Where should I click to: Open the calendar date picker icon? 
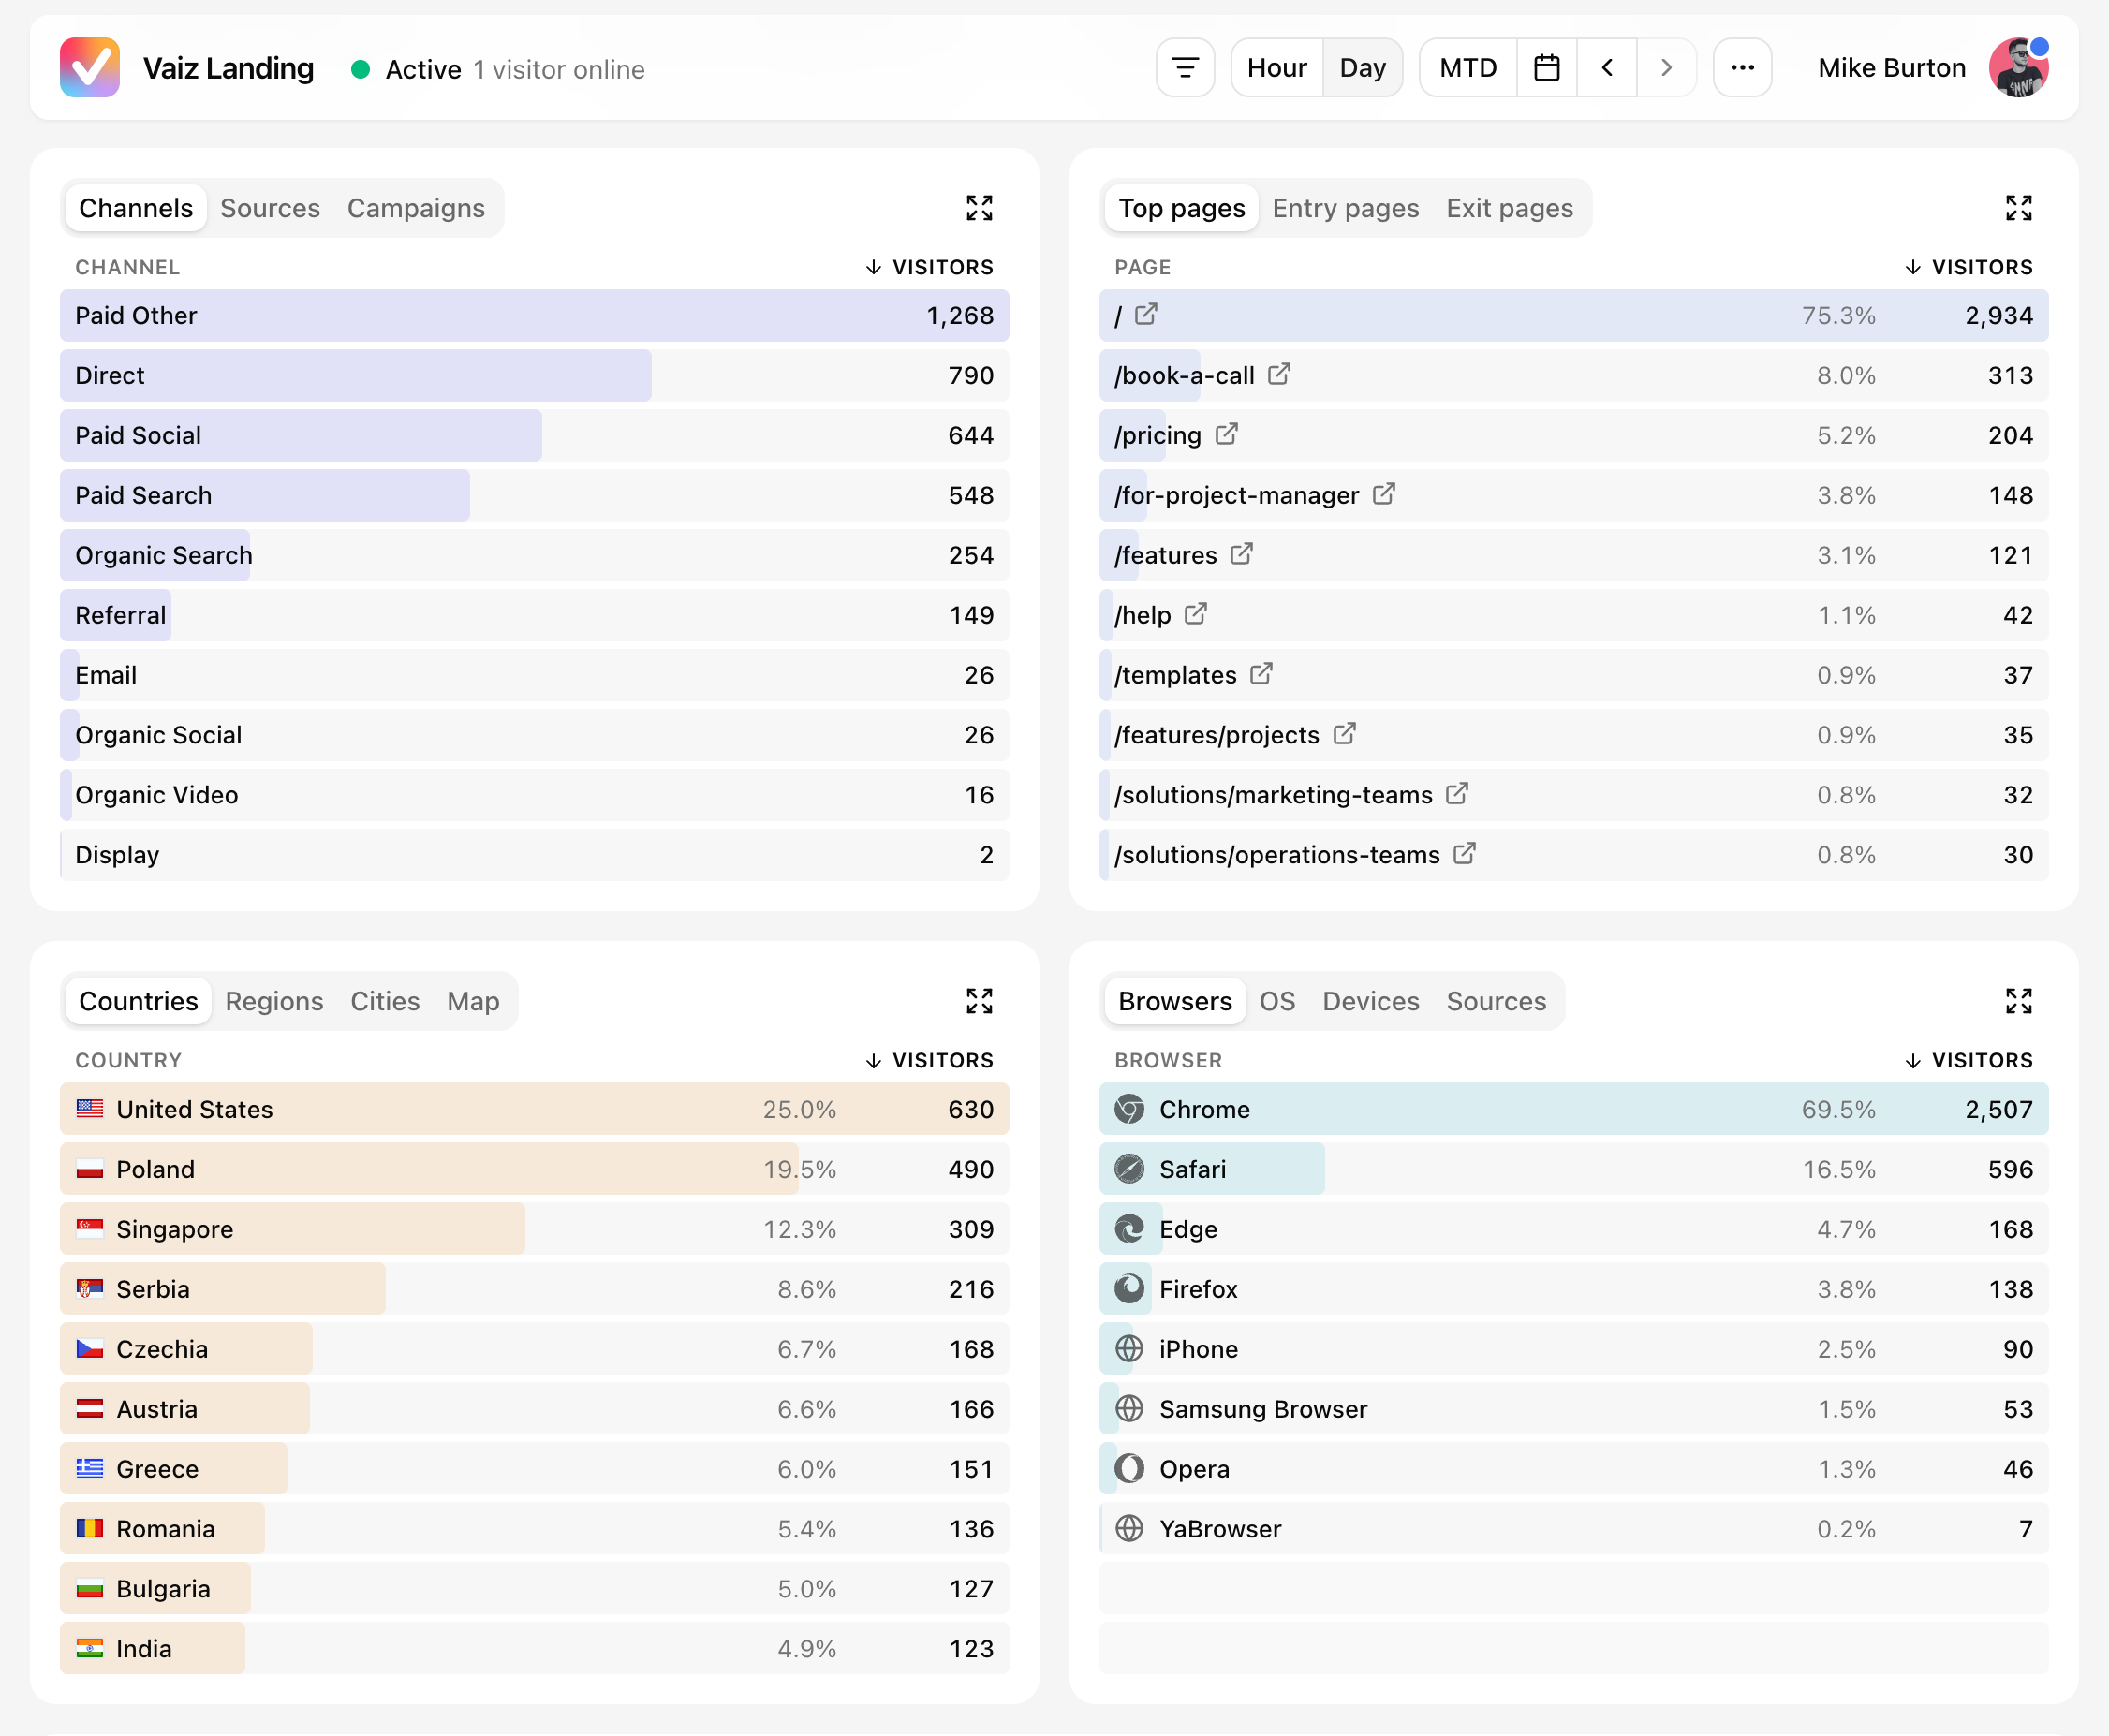(1547, 68)
